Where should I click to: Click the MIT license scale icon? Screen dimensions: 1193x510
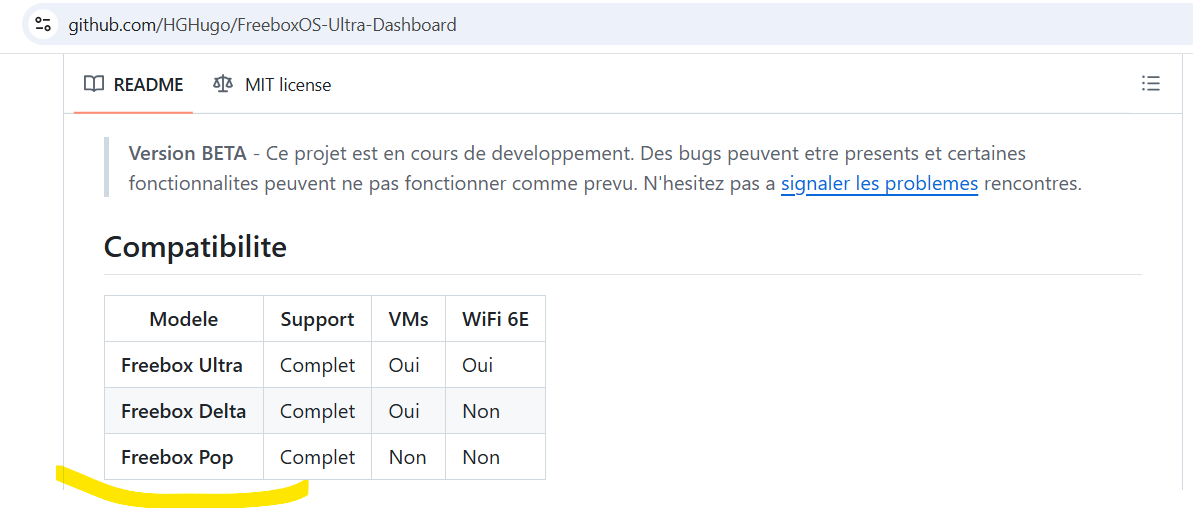coord(223,84)
